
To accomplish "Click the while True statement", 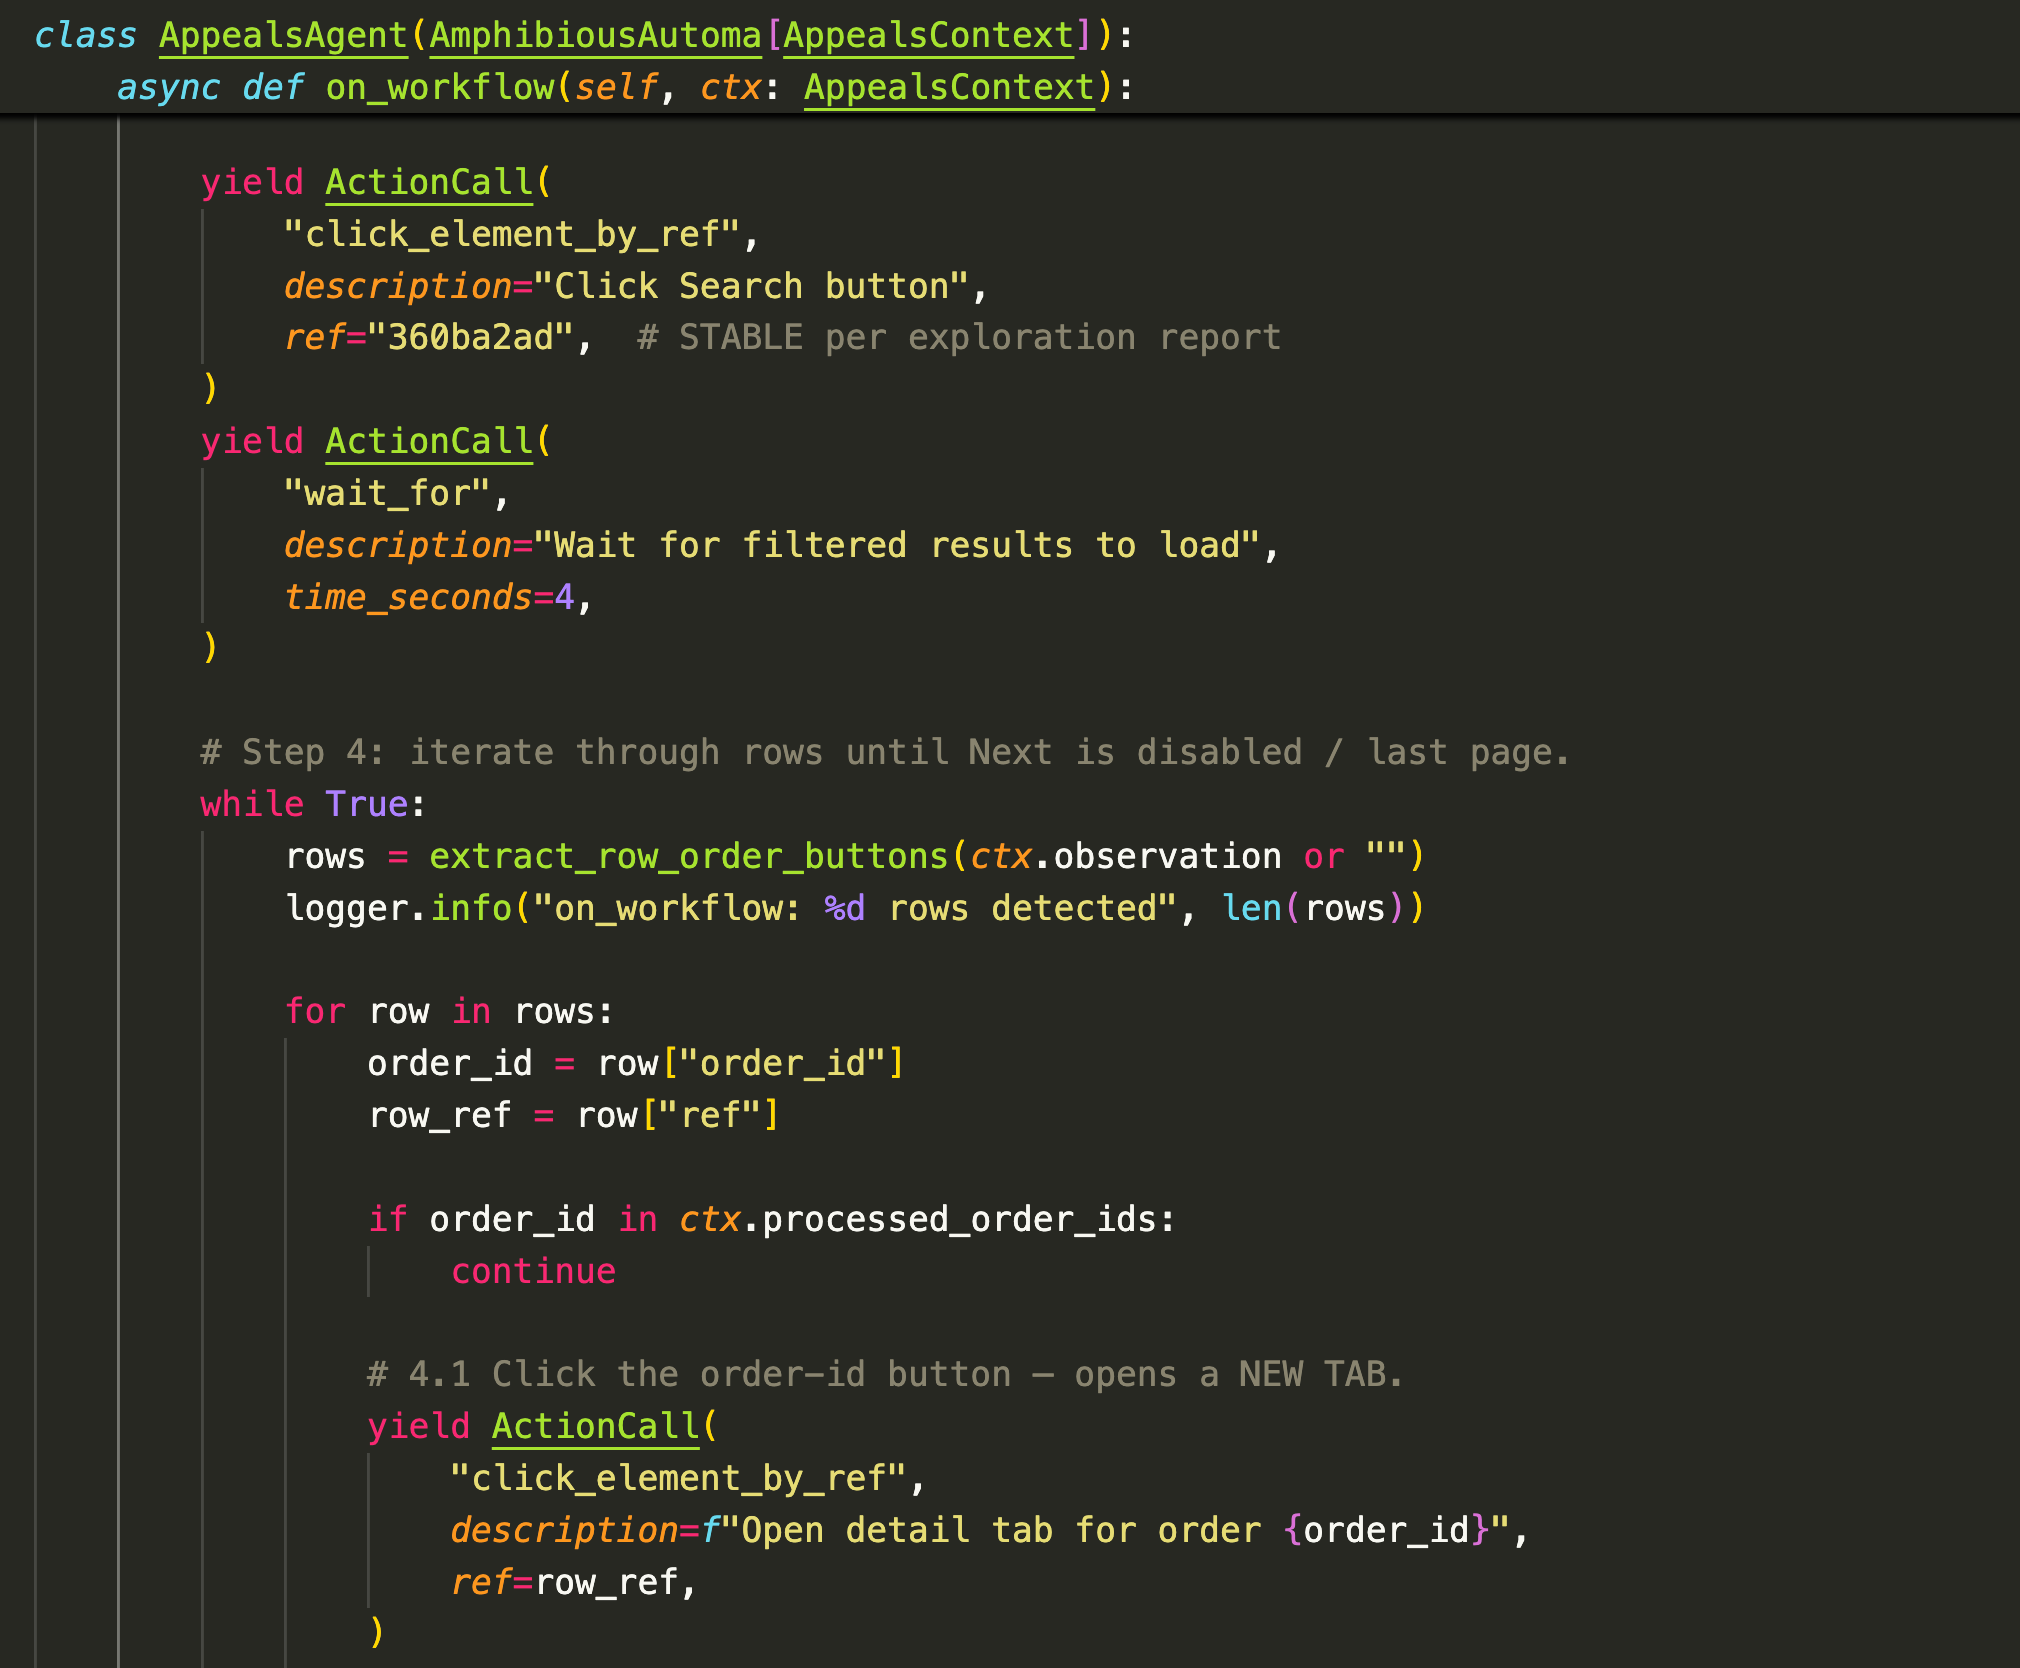I will (x=312, y=804).
